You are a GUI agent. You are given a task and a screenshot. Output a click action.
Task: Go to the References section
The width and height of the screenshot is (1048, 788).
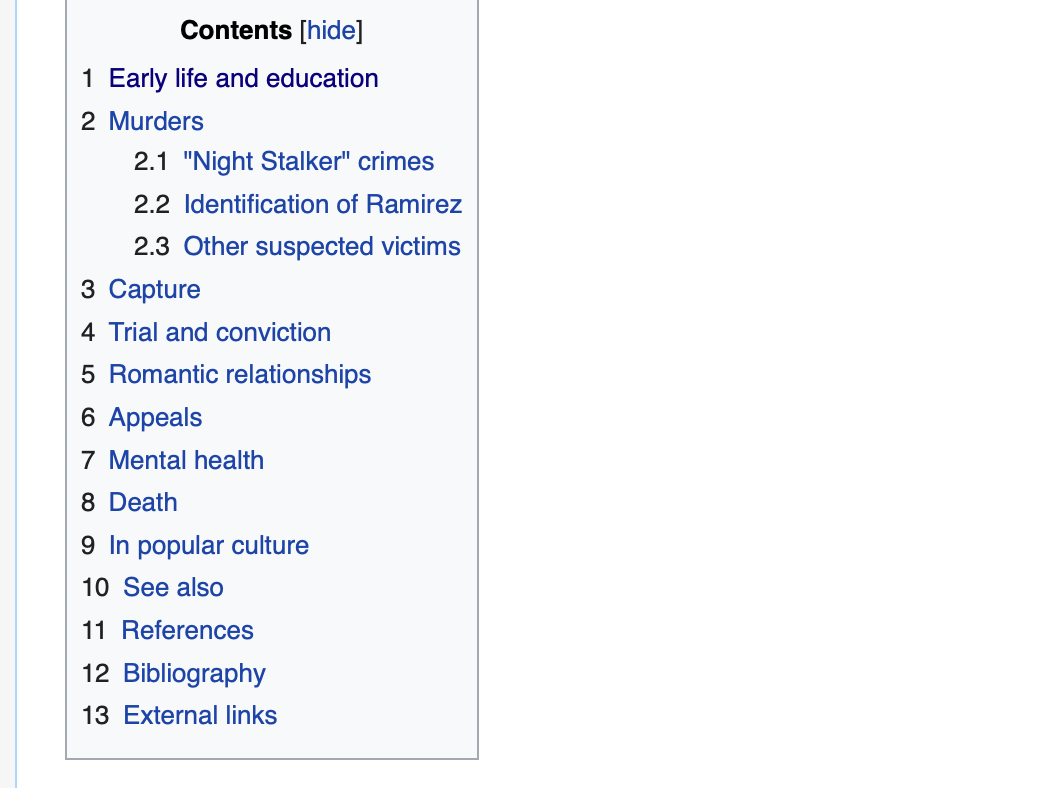pos(187,631)
